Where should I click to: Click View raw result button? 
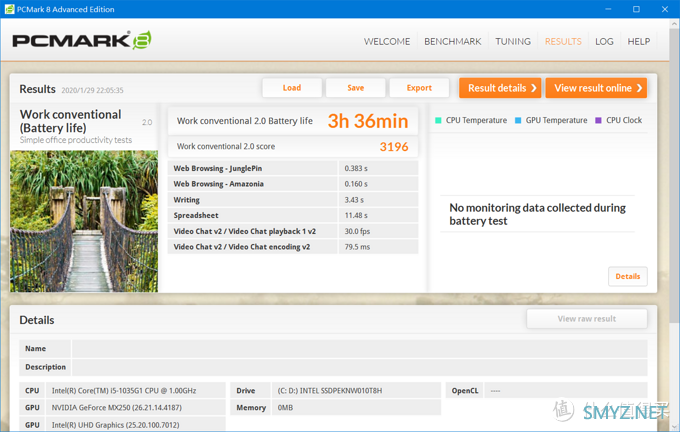[587, 319]
